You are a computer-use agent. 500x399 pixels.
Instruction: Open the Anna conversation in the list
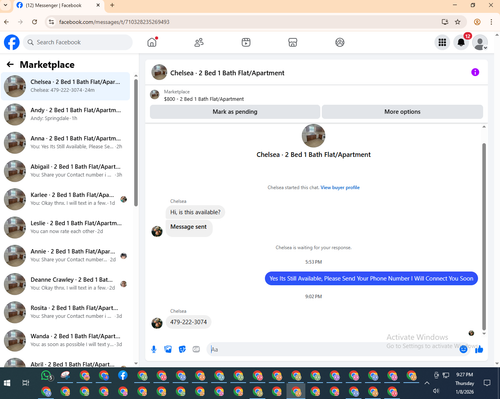point(66,142)
